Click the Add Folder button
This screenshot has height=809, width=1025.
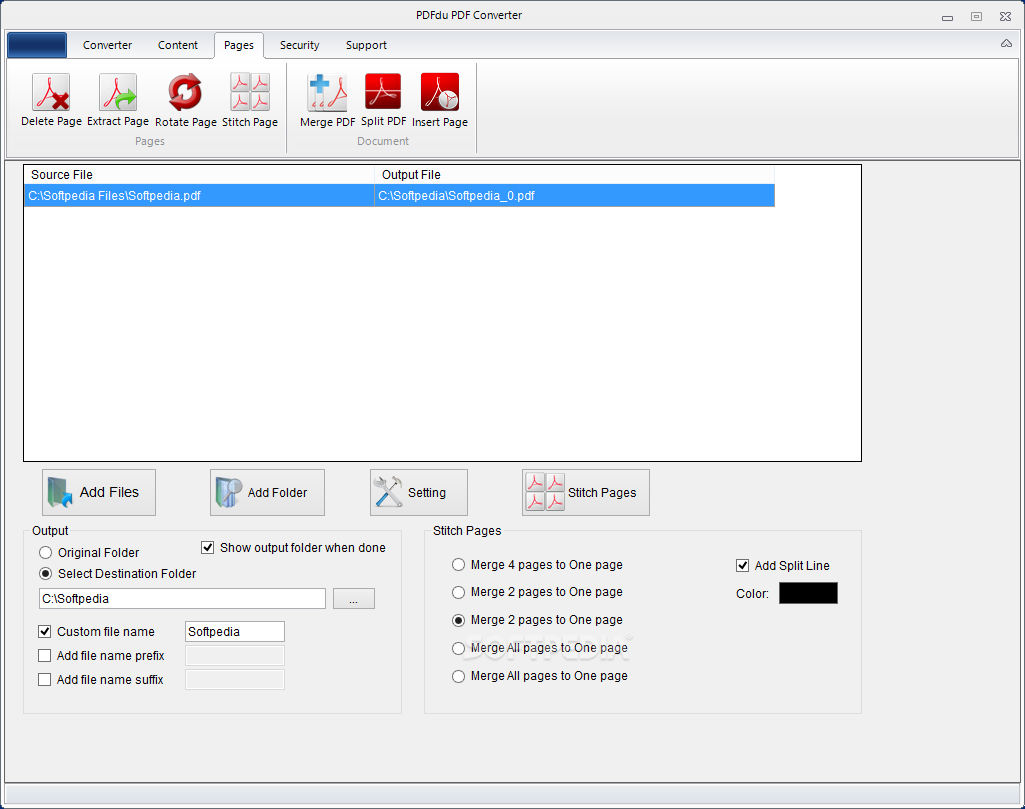pos(267,492)
